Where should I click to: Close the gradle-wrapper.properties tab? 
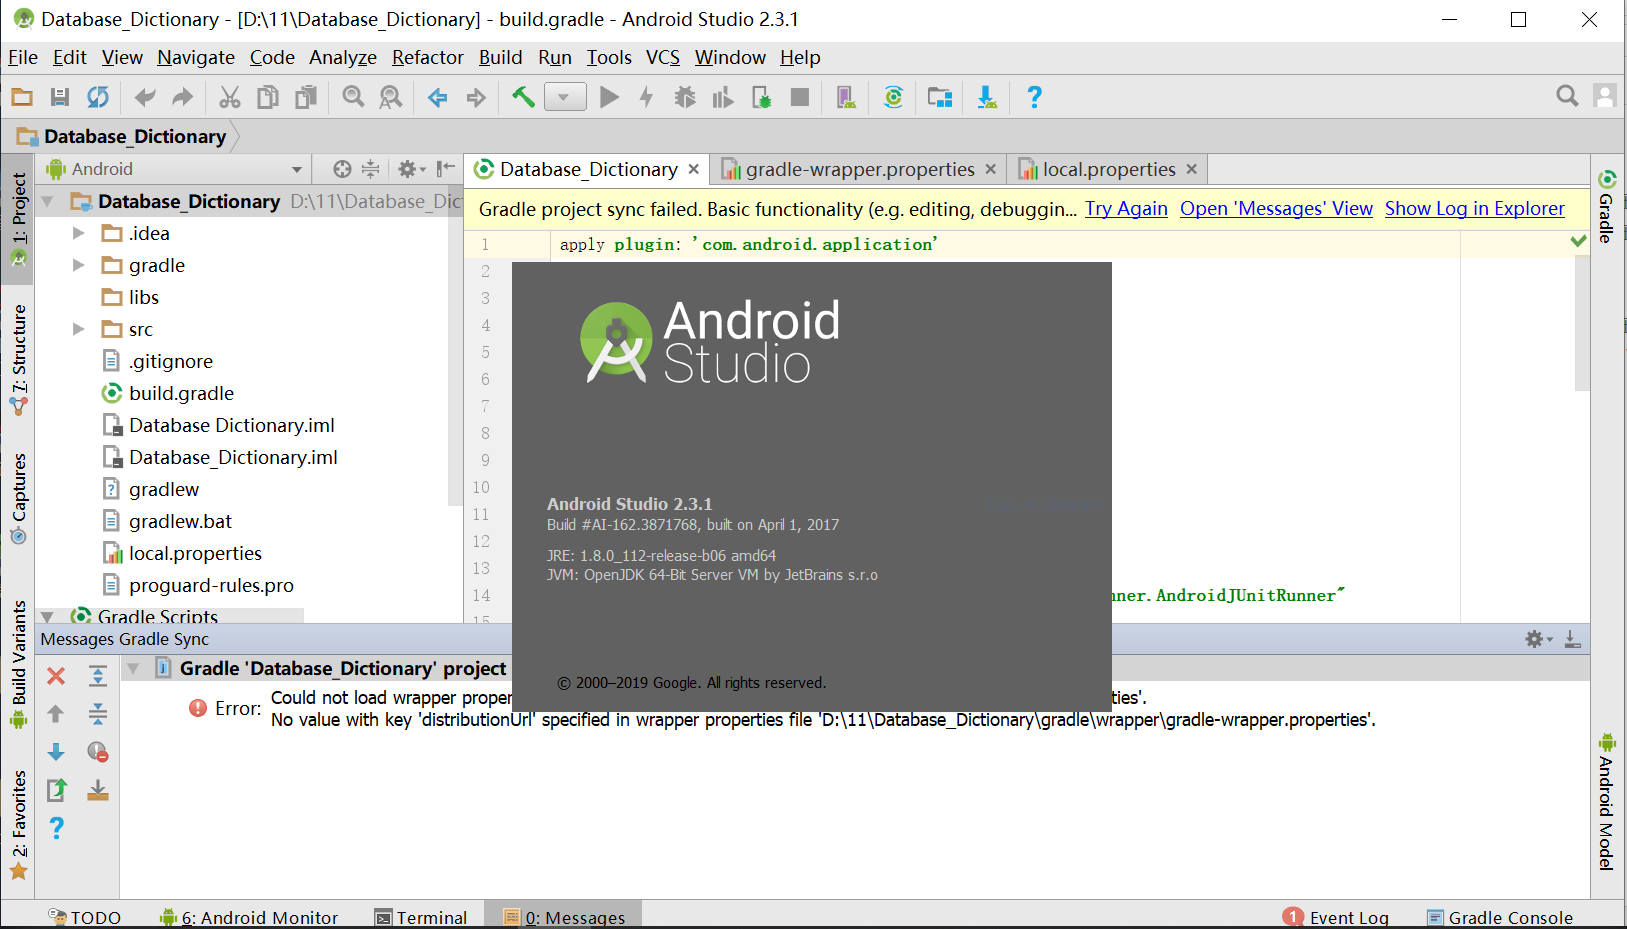click(990, 169)
